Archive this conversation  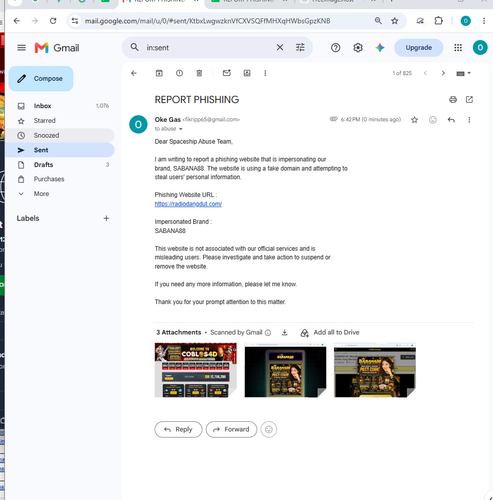(159, 73)
